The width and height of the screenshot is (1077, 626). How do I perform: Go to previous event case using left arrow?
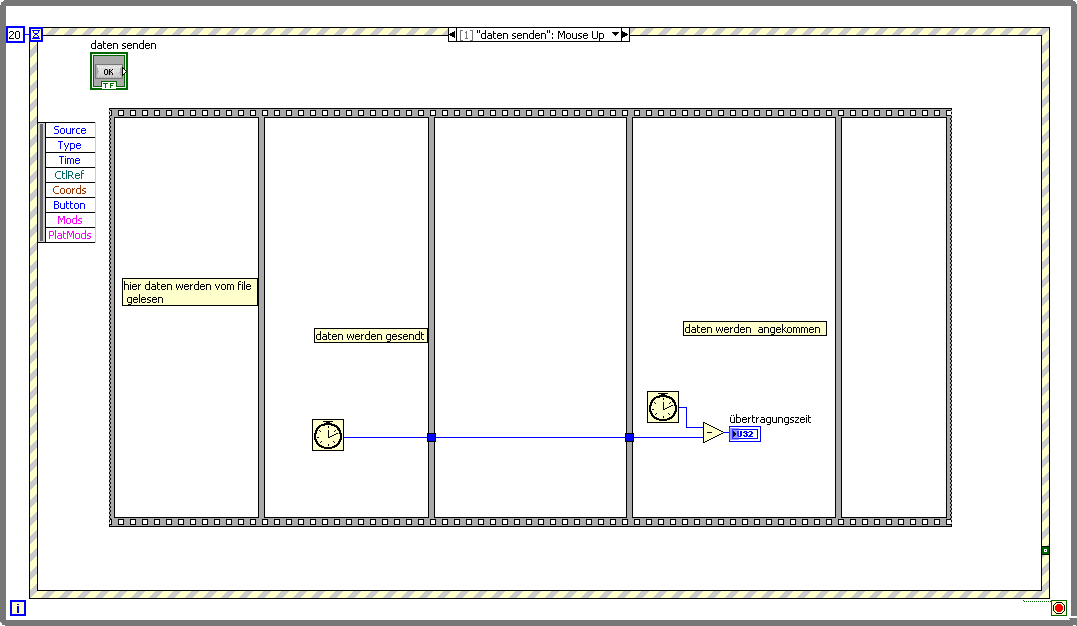point(452,34)
